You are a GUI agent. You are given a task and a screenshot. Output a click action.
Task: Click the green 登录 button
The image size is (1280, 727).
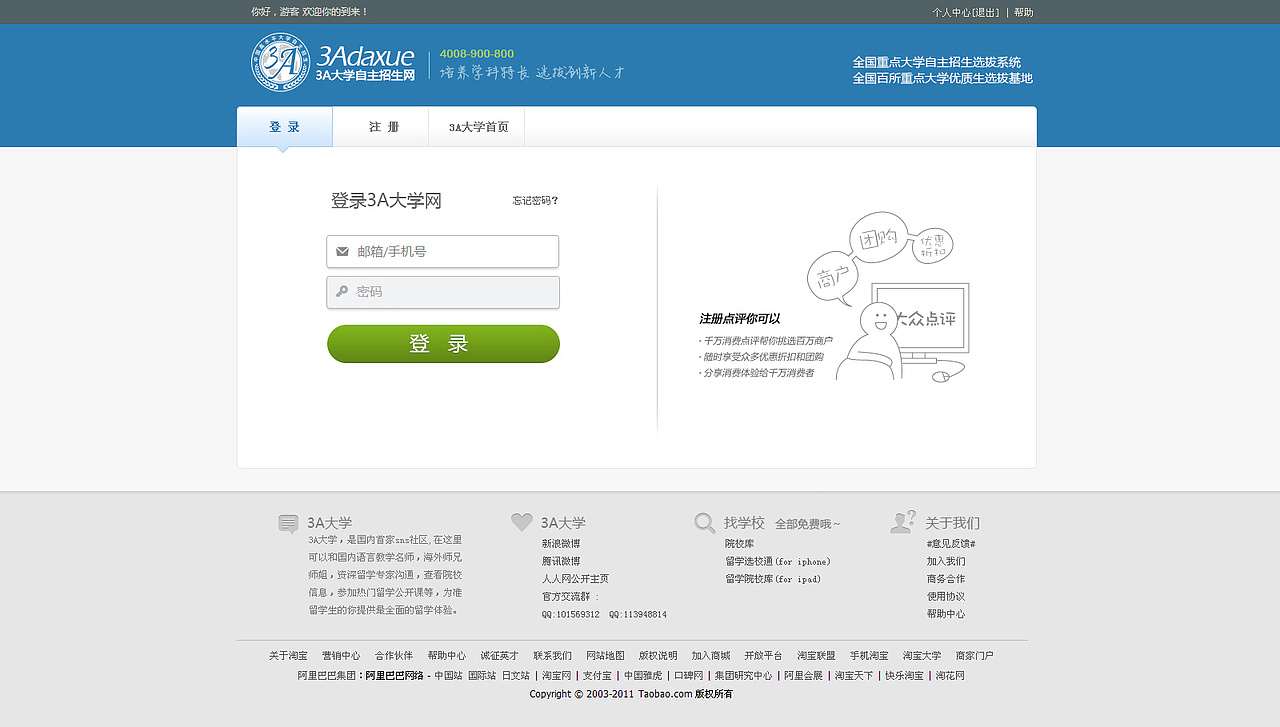pos(443,344)
